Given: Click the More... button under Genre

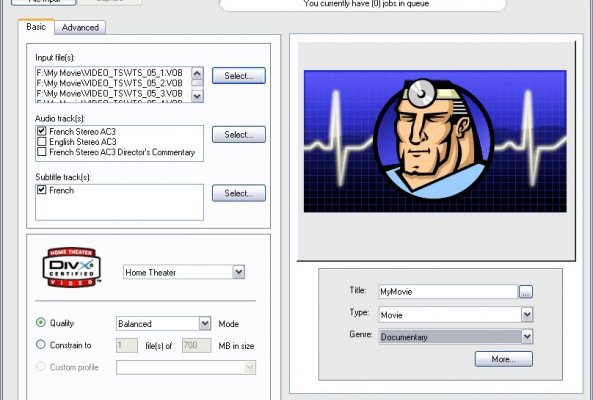Looking at the screenshot, I should (503, 359).
